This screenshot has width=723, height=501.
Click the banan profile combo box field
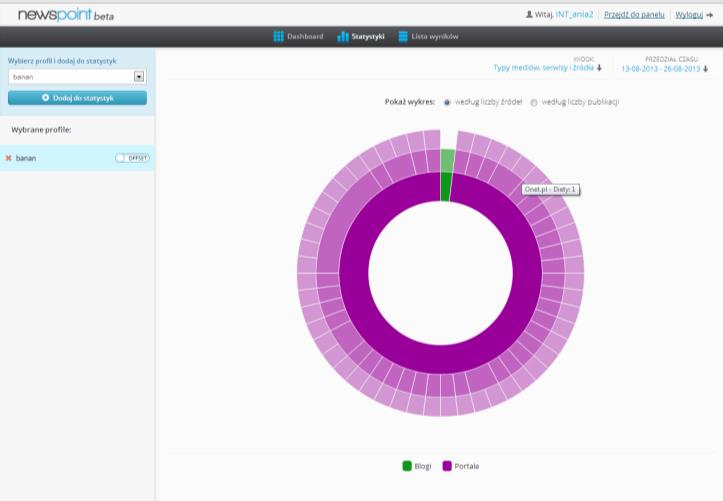click(77, 77)
